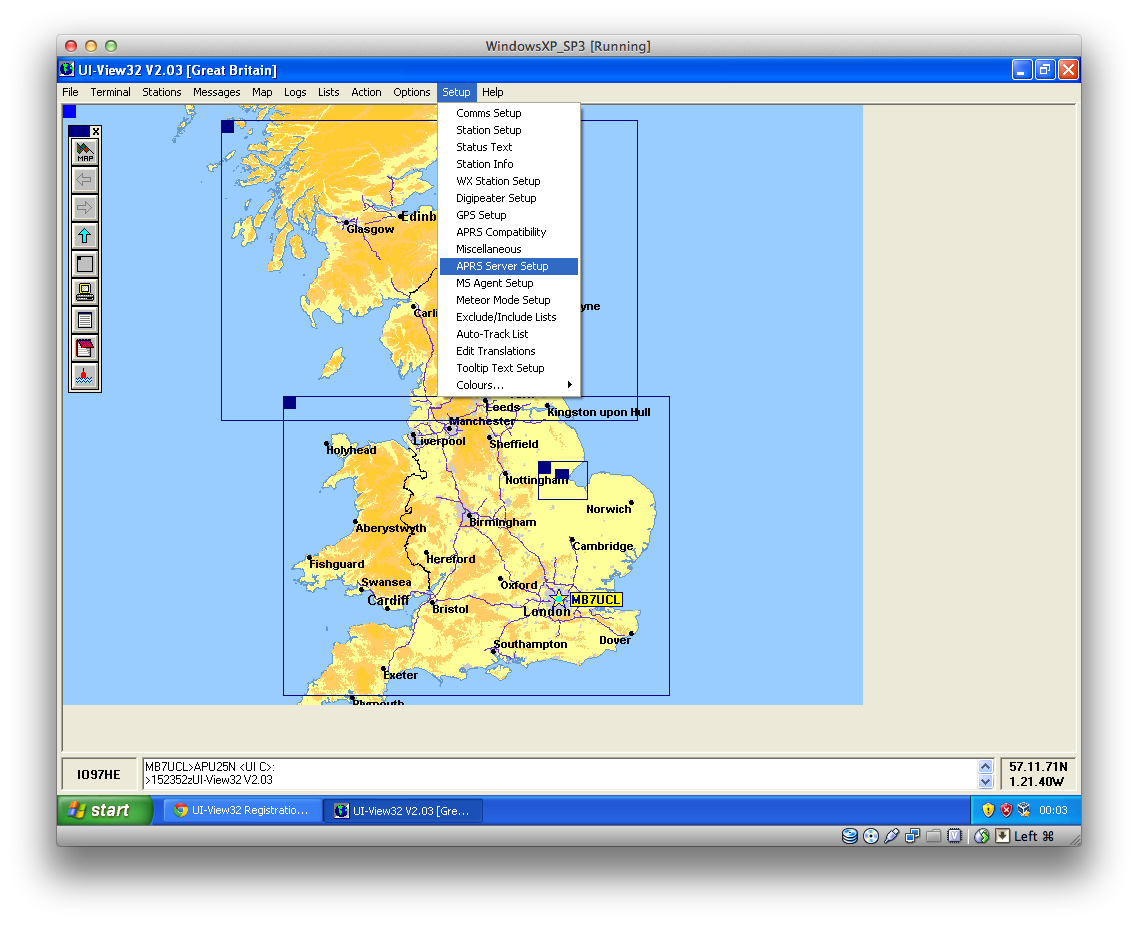
Task: Open the terminal computer icon button
Action: [85, 292]
